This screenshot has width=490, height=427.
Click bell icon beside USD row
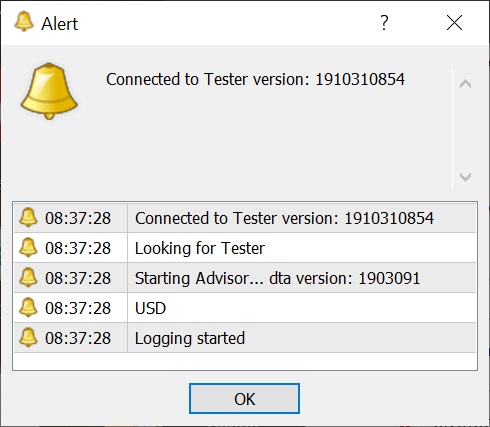(28, 307)
